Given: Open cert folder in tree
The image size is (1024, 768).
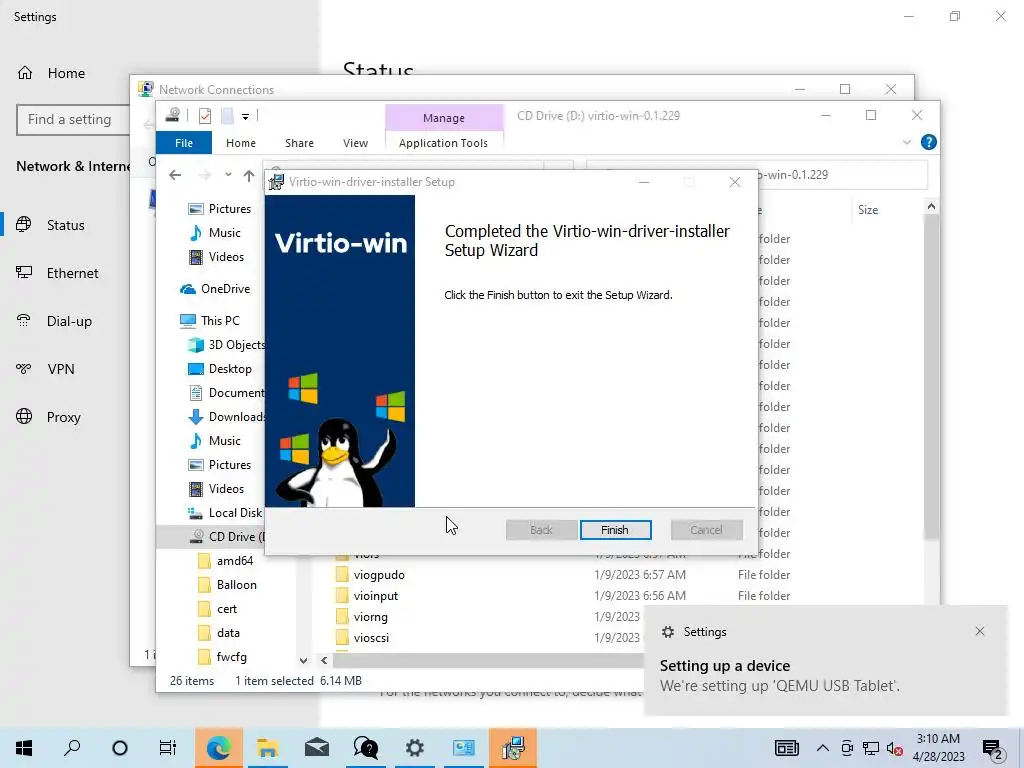Looking at the screenshot, I should (x=217, y=609).
